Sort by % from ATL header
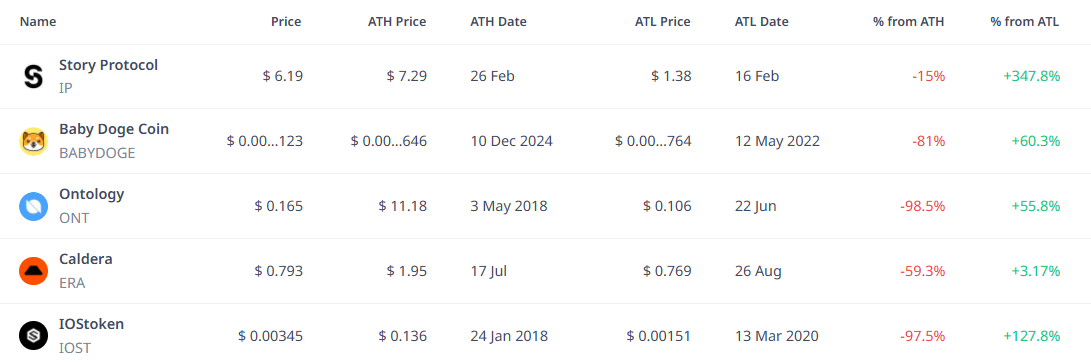This screenshot has width=1091, height=364. 1025,22
